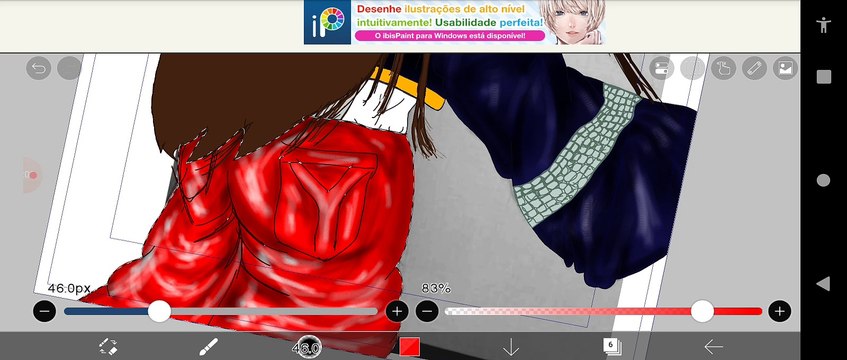This screenshot has width=847, height=360.
Task: Open the red color swatch
Action: pyautogui.click(x=409, y=346)
